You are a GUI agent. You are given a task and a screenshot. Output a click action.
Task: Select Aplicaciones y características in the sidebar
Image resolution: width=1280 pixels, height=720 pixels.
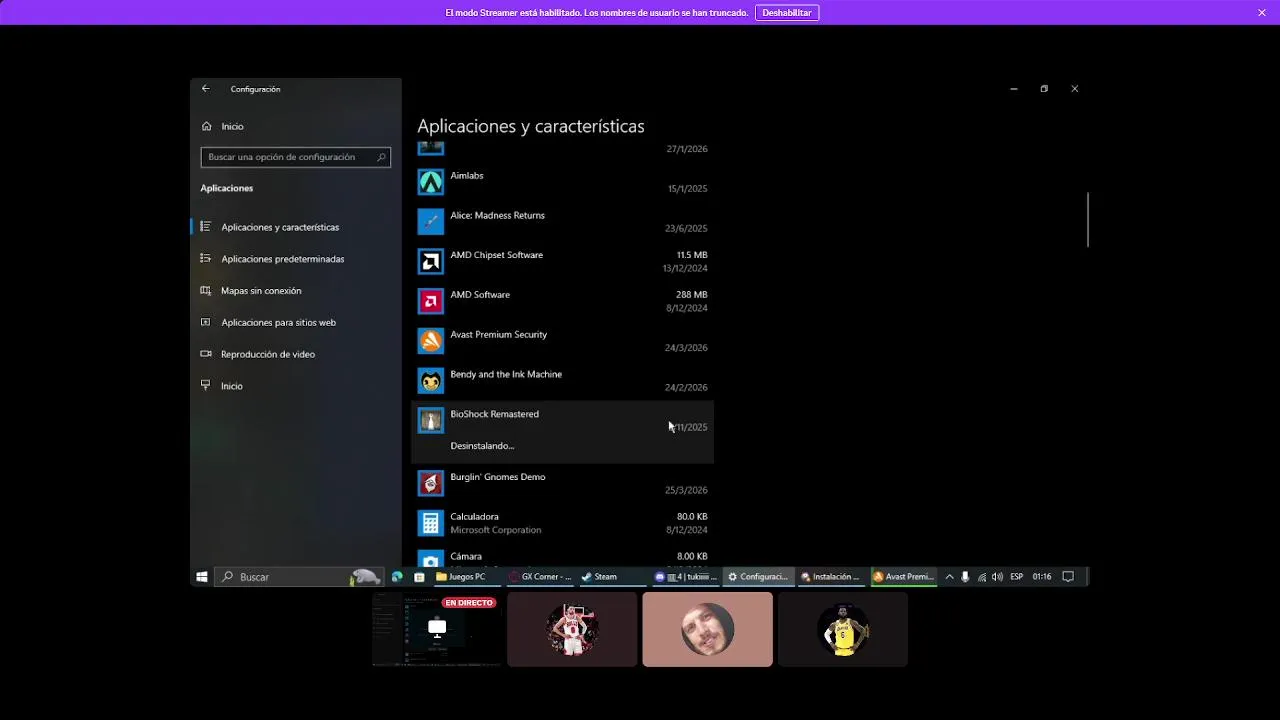pos(279,227)
